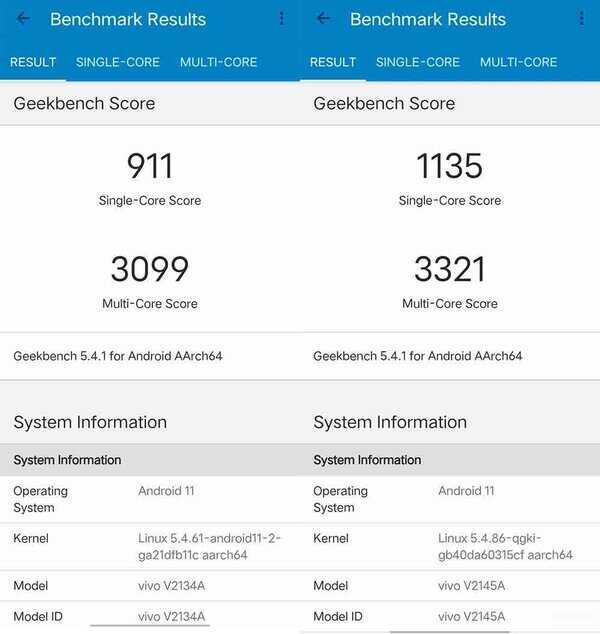Tap back arrow in left Benchmark Results
Viewport: 600px width, 634px height.
(23, 19)
